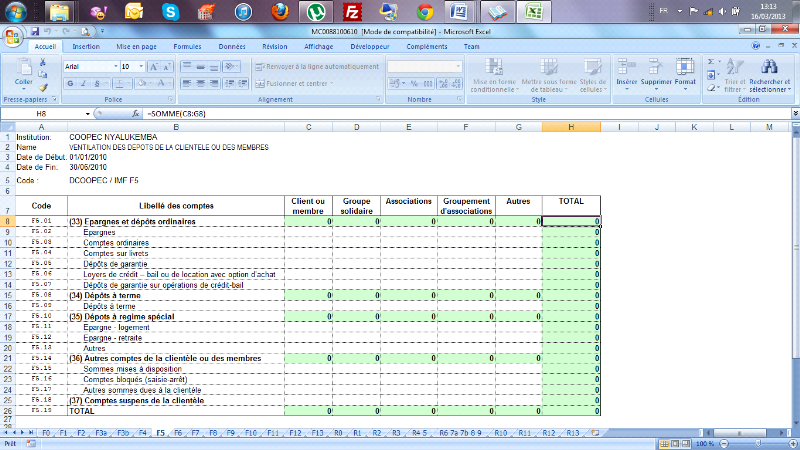The width and height of the screenshot is (800, 450).
Task: Toggle italic formatting
Action: click(x=83, y=83)
